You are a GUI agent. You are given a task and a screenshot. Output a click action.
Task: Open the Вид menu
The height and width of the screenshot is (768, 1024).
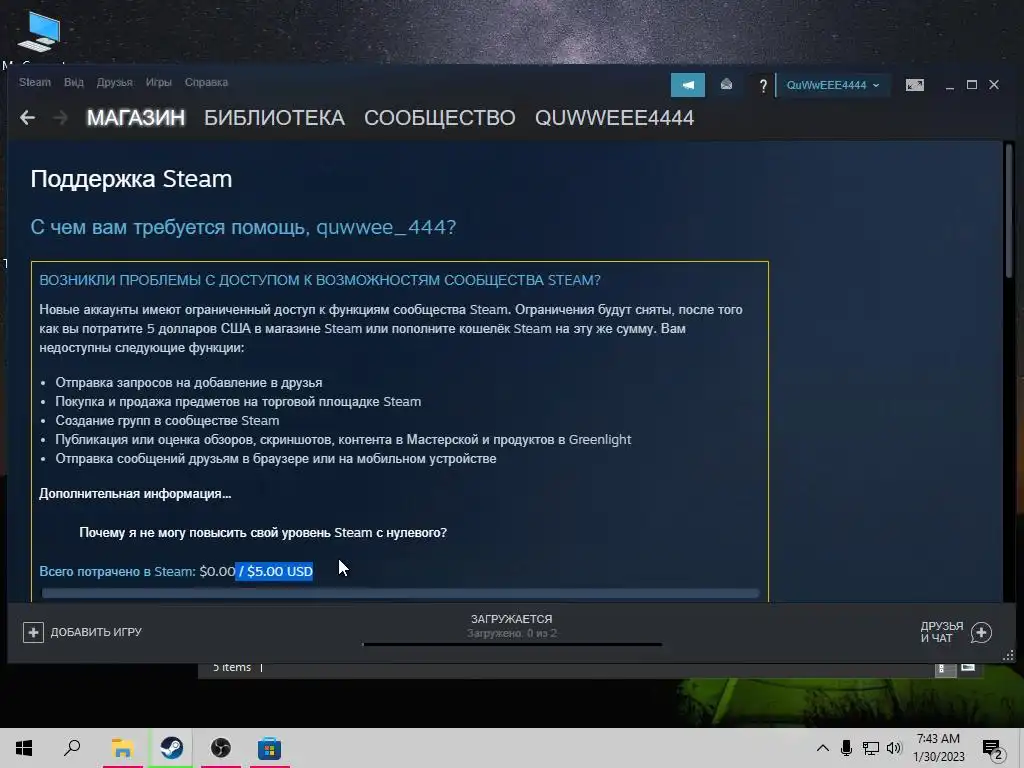click(x=74, y=82)
